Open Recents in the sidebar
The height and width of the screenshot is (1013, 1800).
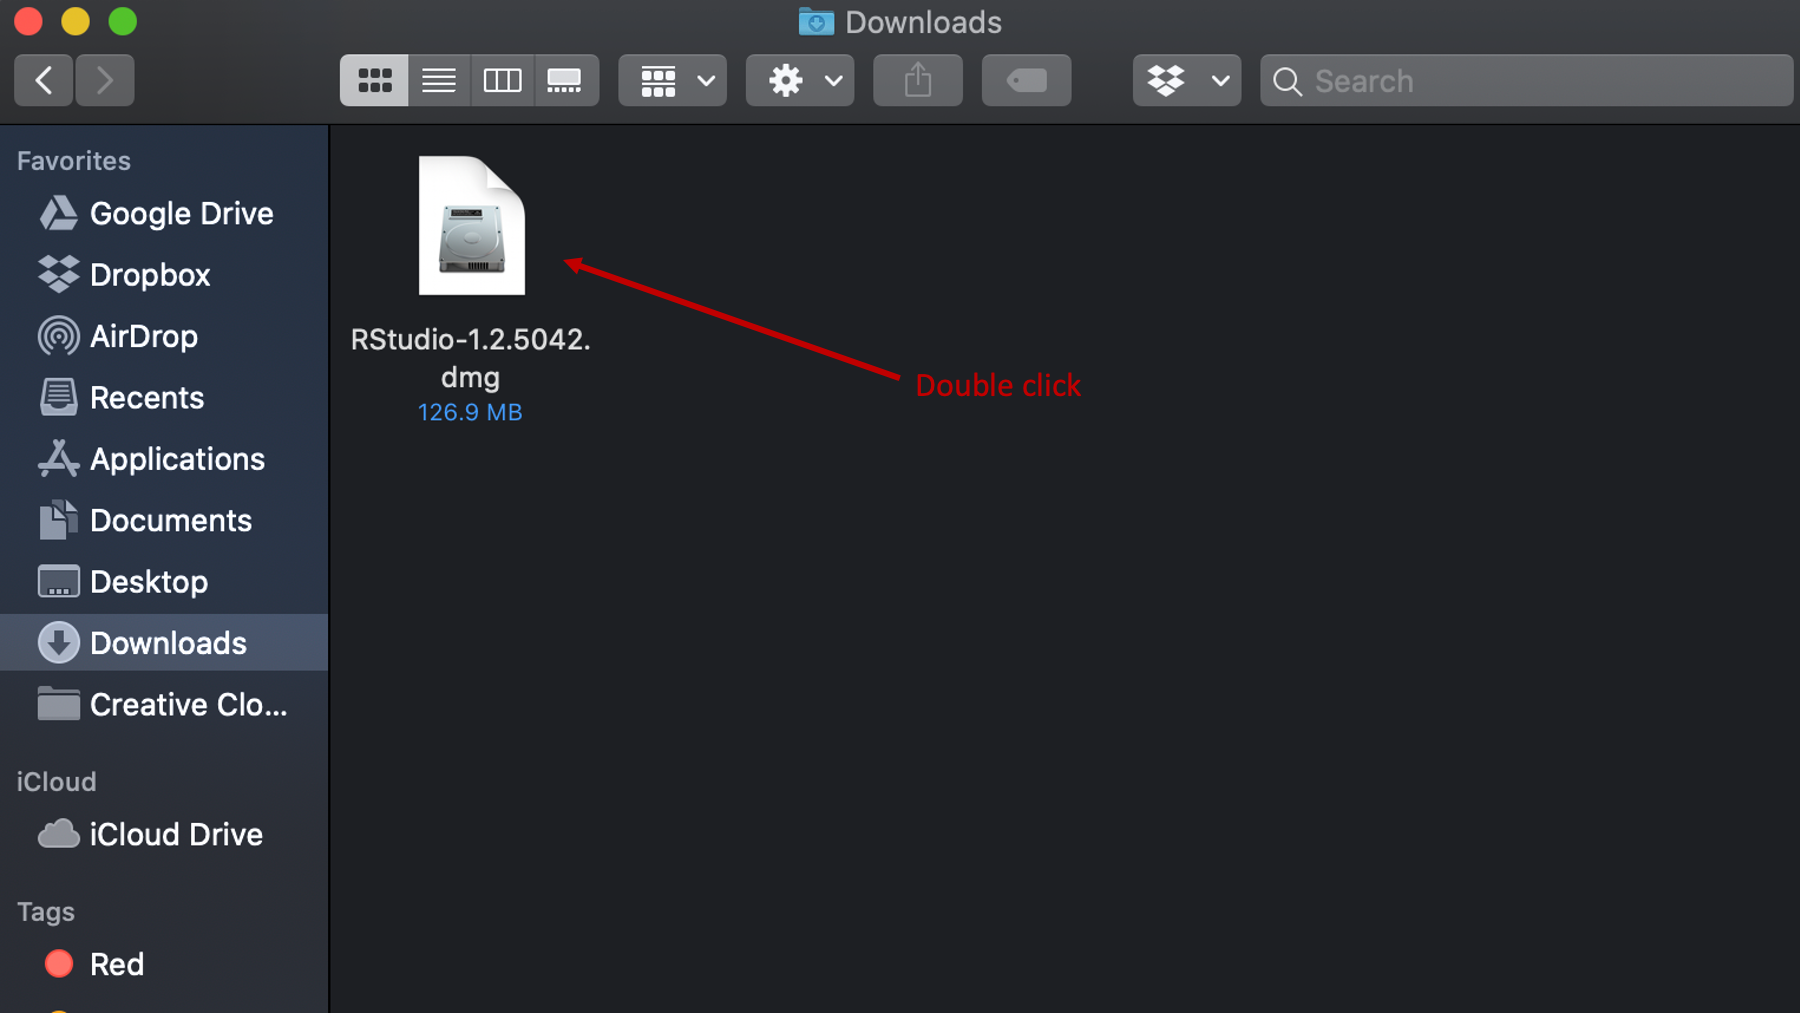tap(164, 398)
